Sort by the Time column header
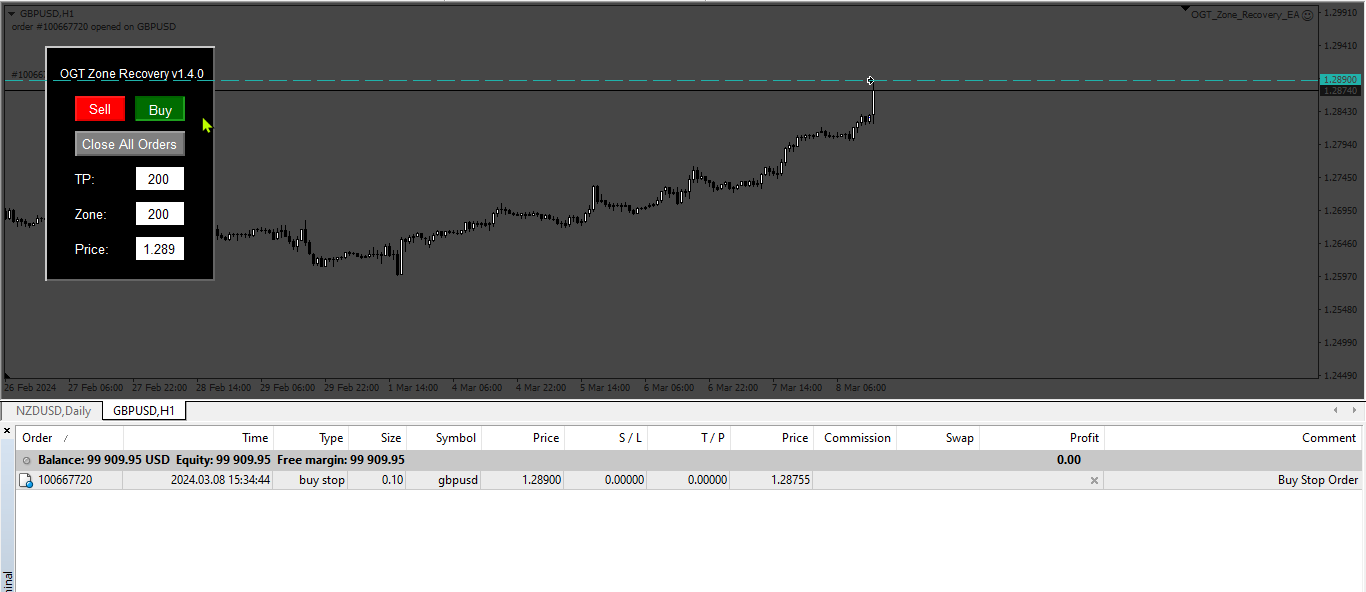Viewport: 1366px width, 592px height. pos(198,437)
